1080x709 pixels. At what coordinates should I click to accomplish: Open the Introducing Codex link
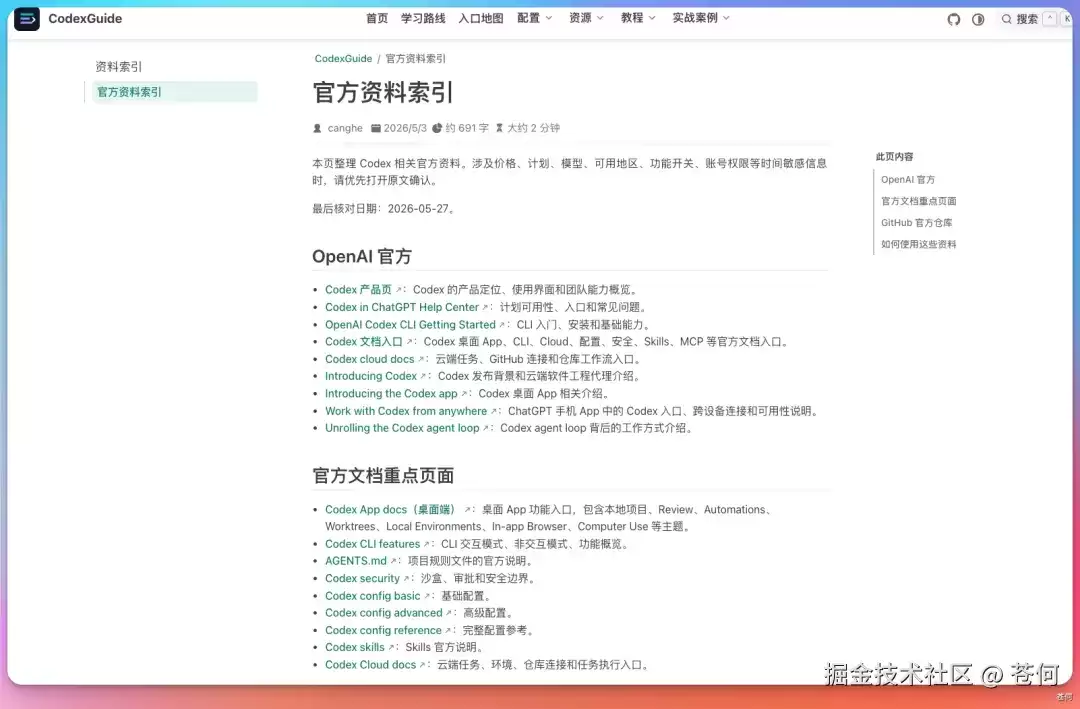pyautogui.click(x=371, y=376)
